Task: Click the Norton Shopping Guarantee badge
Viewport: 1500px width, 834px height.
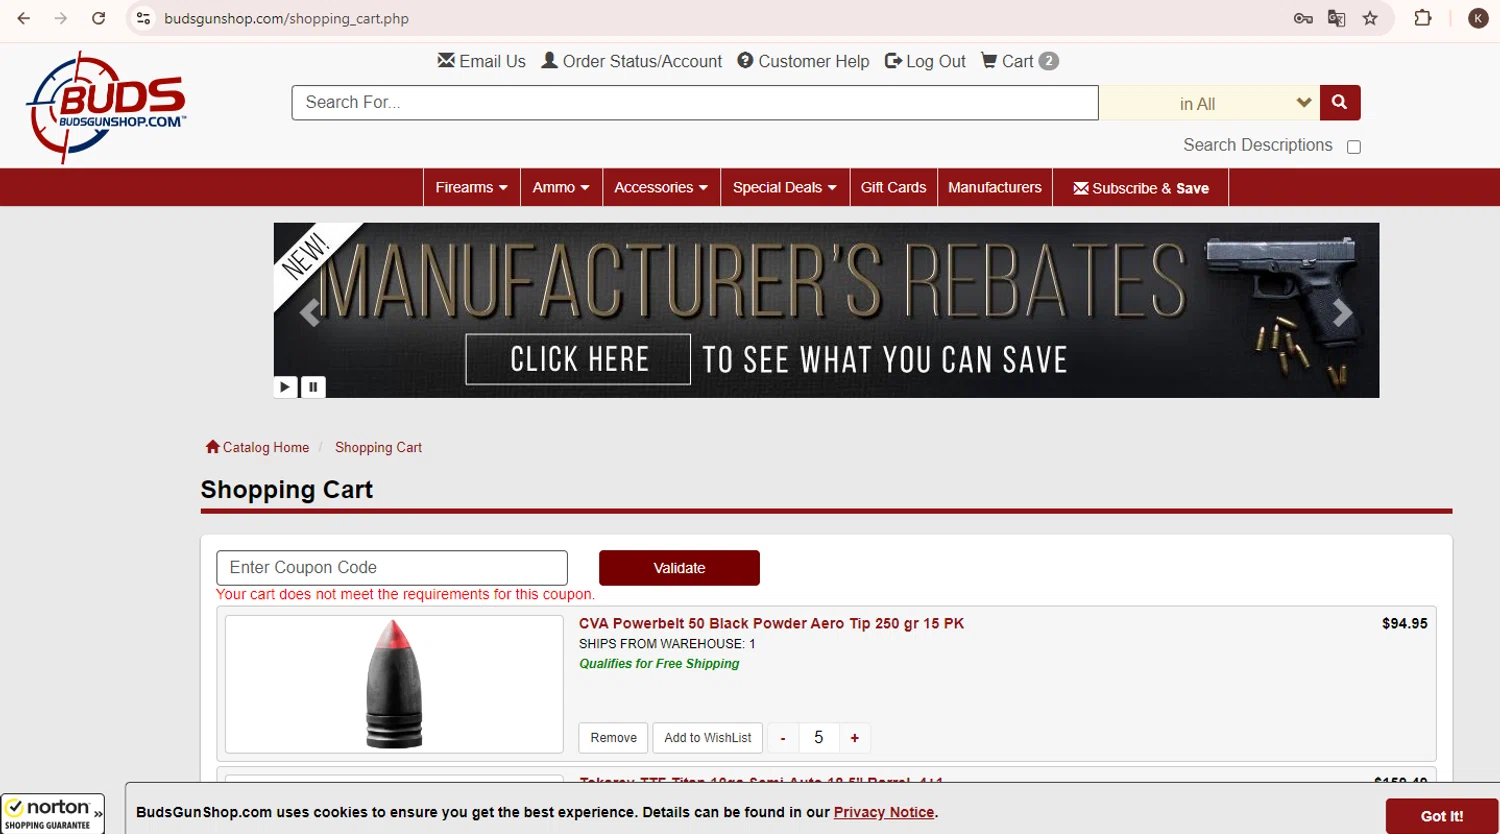Action: pos(52,813)
